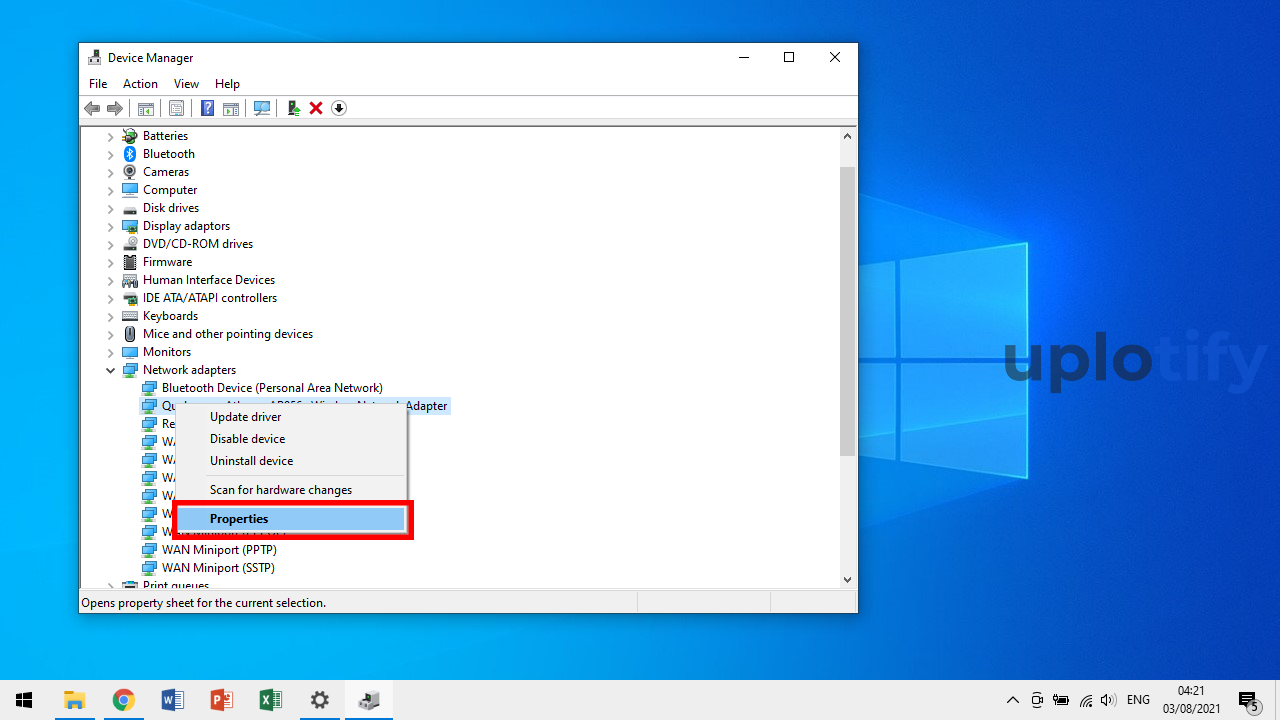
Task: Click the DVD/CD-ROM drives icon
Action: 130,244
